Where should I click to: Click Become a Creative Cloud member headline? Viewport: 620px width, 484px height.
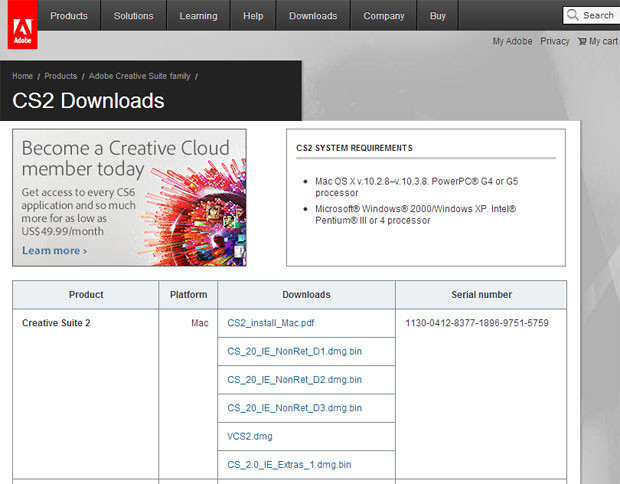click(125, 159)
